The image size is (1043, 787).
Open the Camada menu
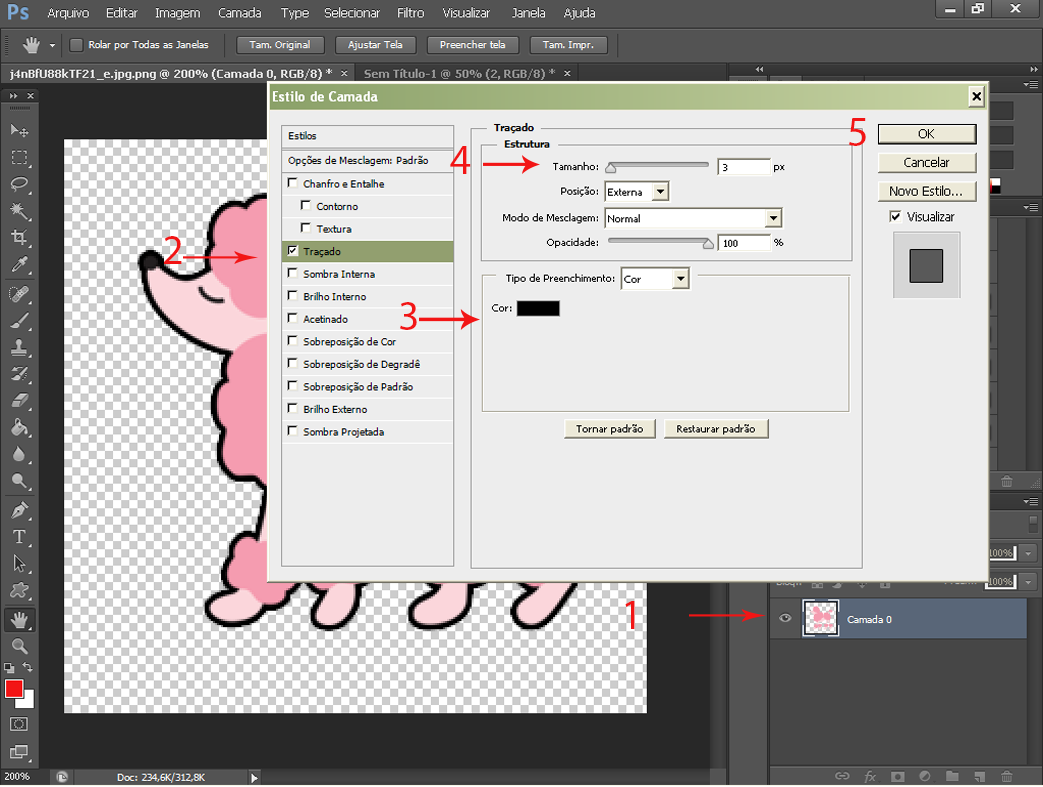tap(239, 13)
